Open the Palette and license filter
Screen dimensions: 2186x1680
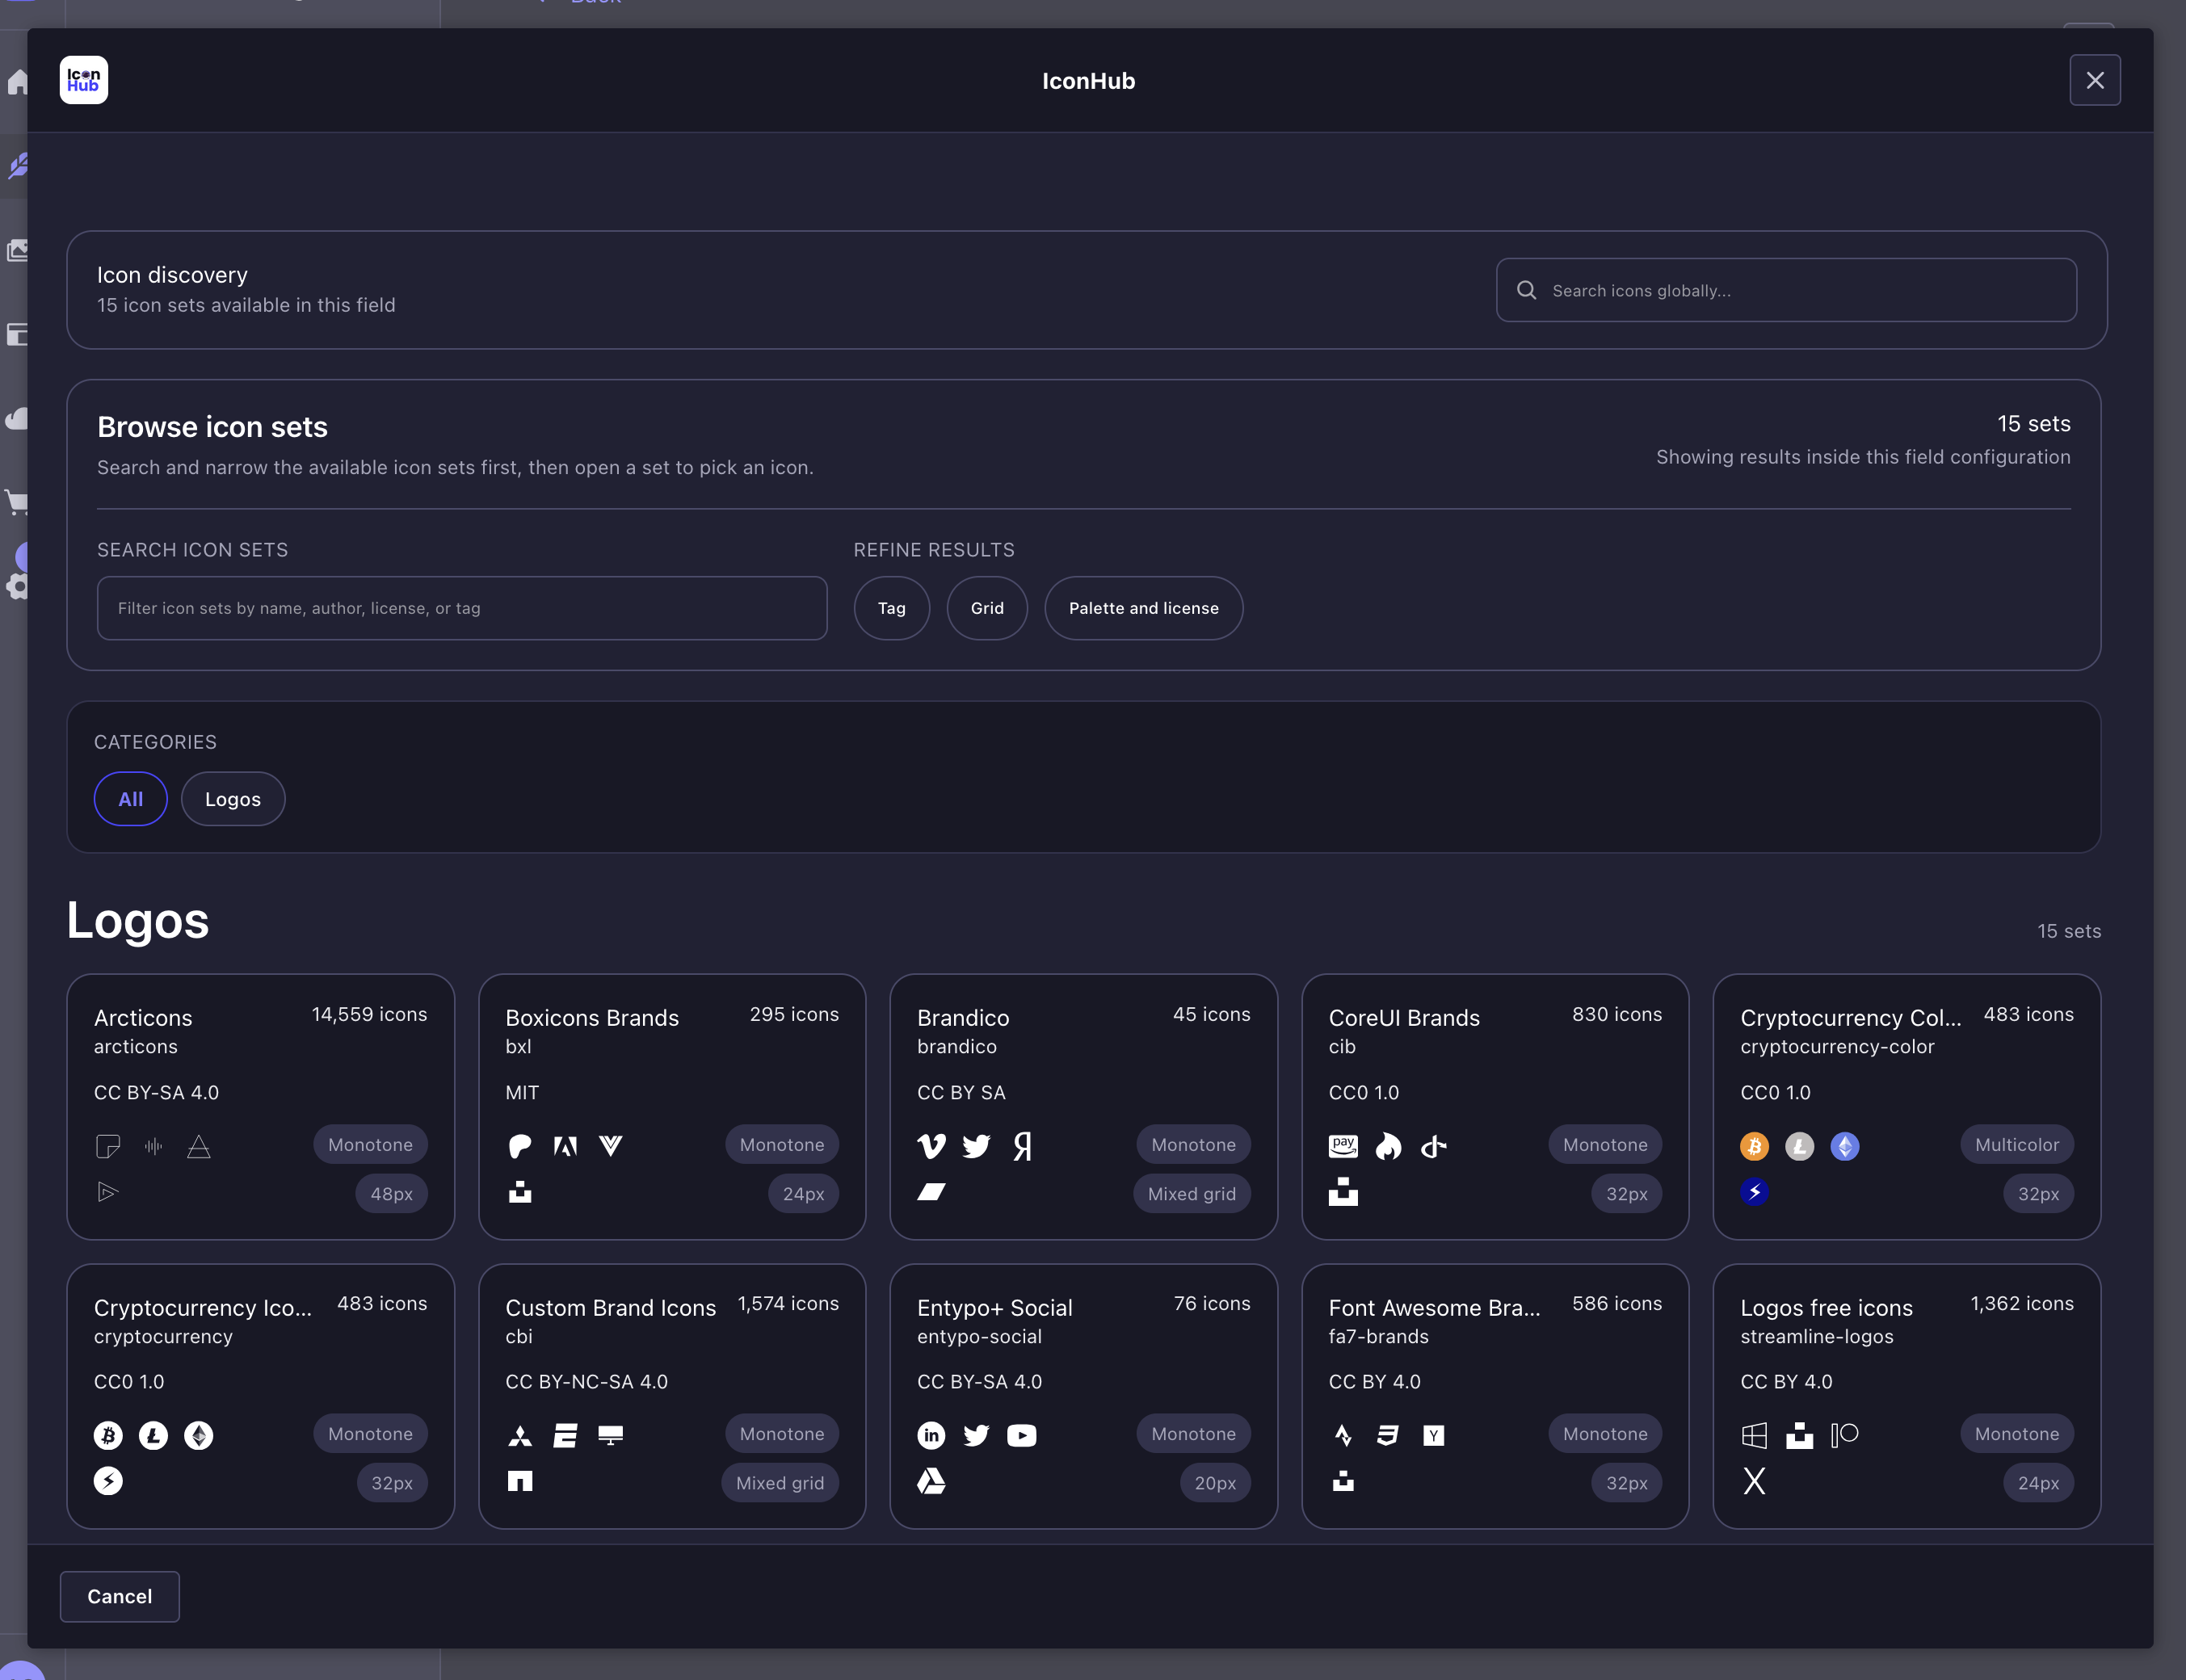(x=1144, y=608)
